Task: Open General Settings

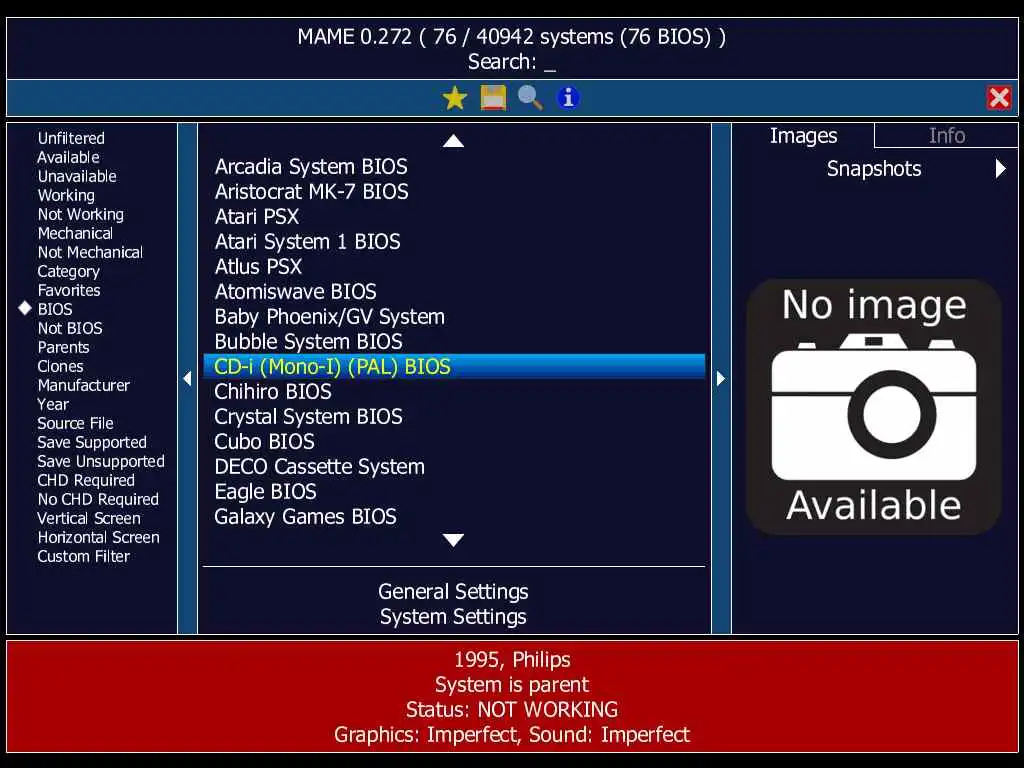Action: pos(453,592)
